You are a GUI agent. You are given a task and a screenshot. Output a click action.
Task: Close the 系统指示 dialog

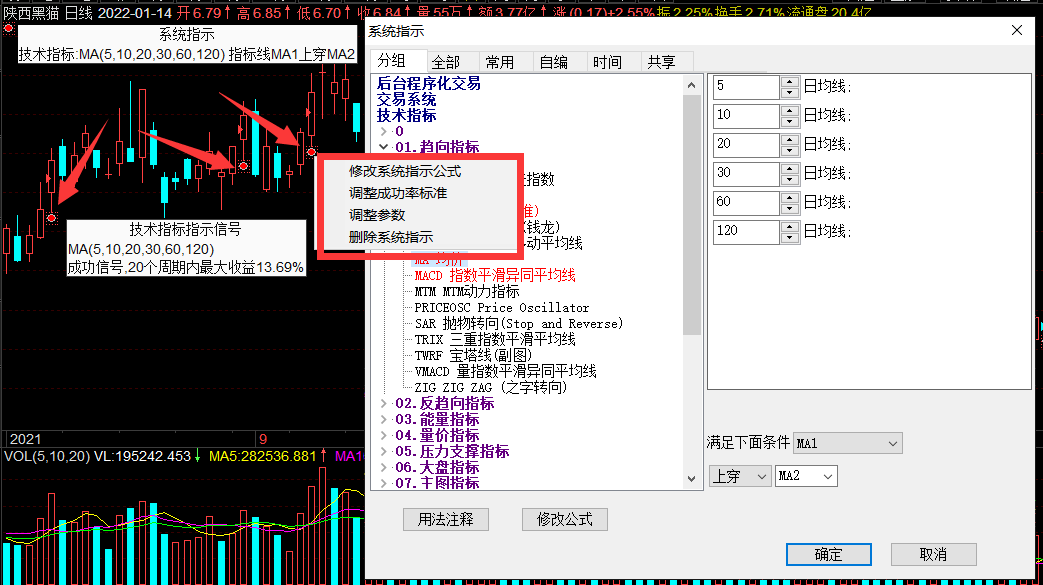(1016, 31)
